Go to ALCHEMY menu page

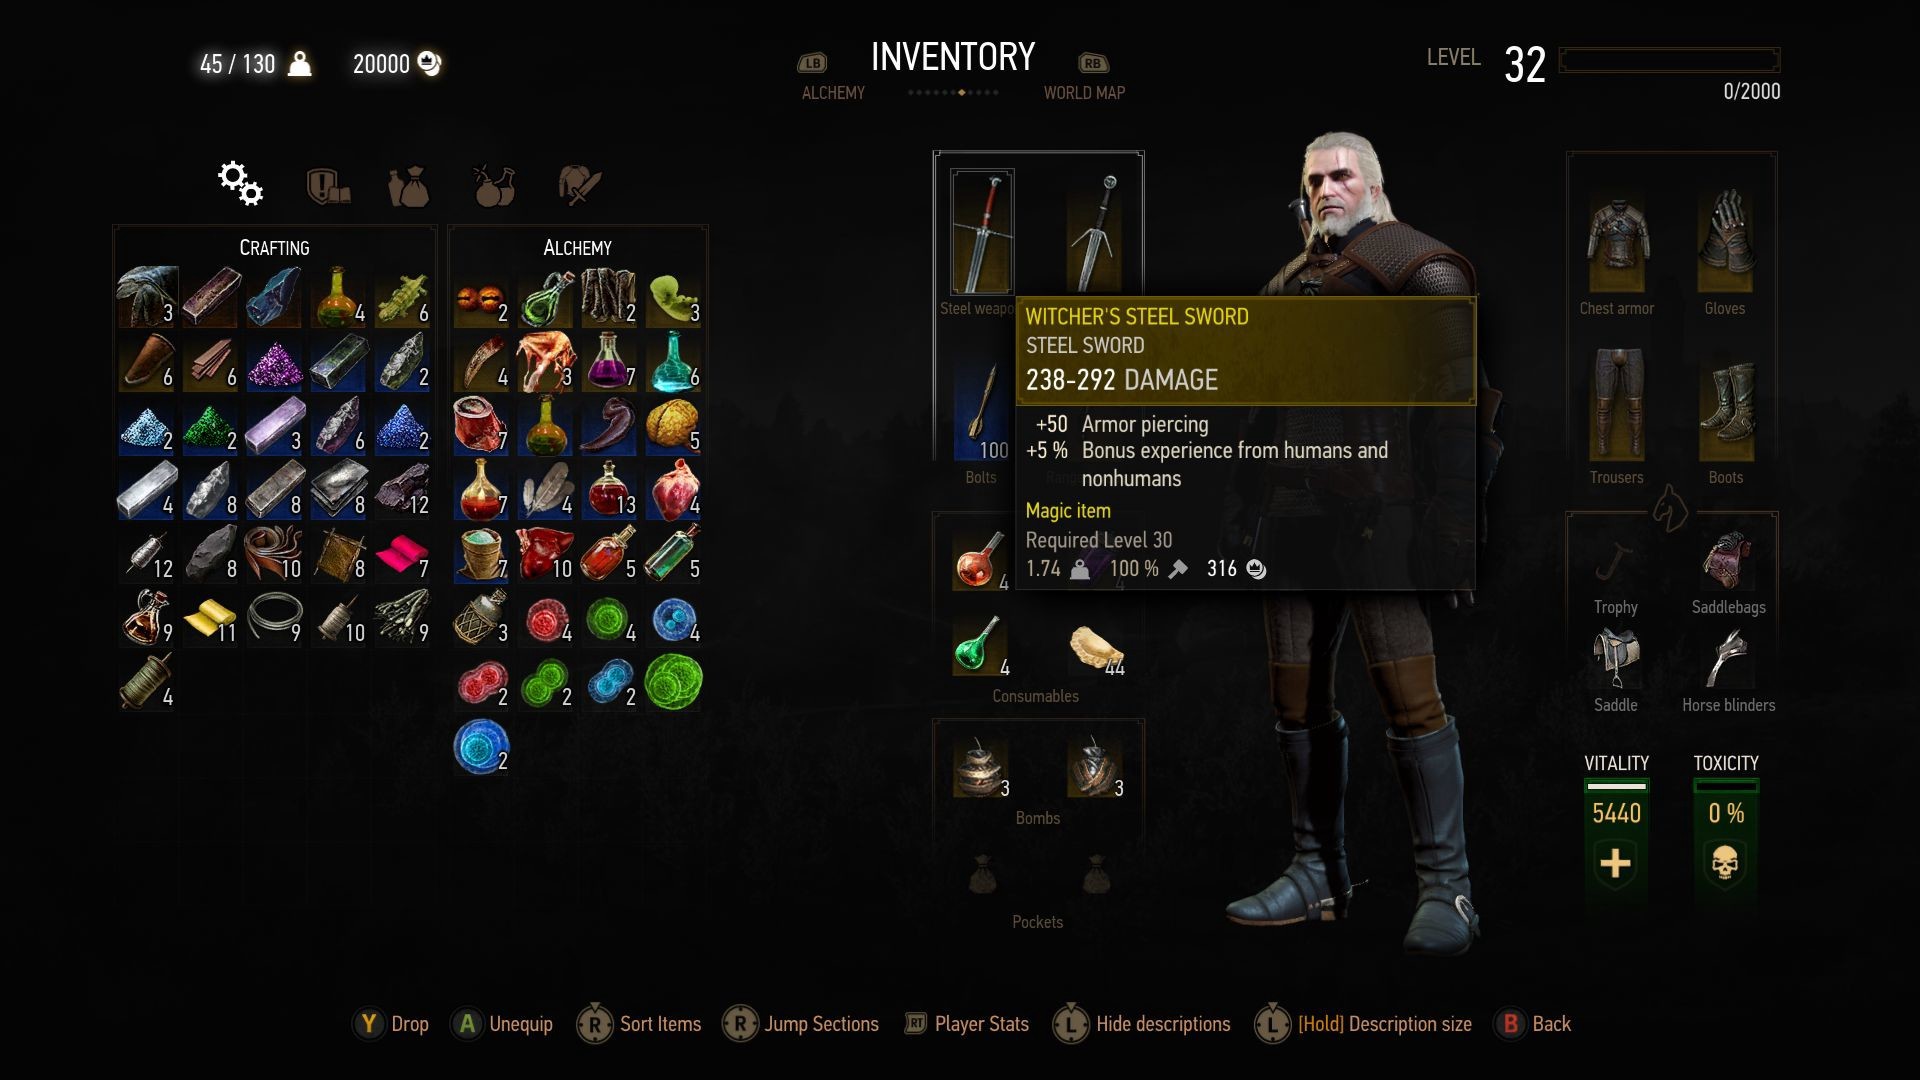point(833,92)
